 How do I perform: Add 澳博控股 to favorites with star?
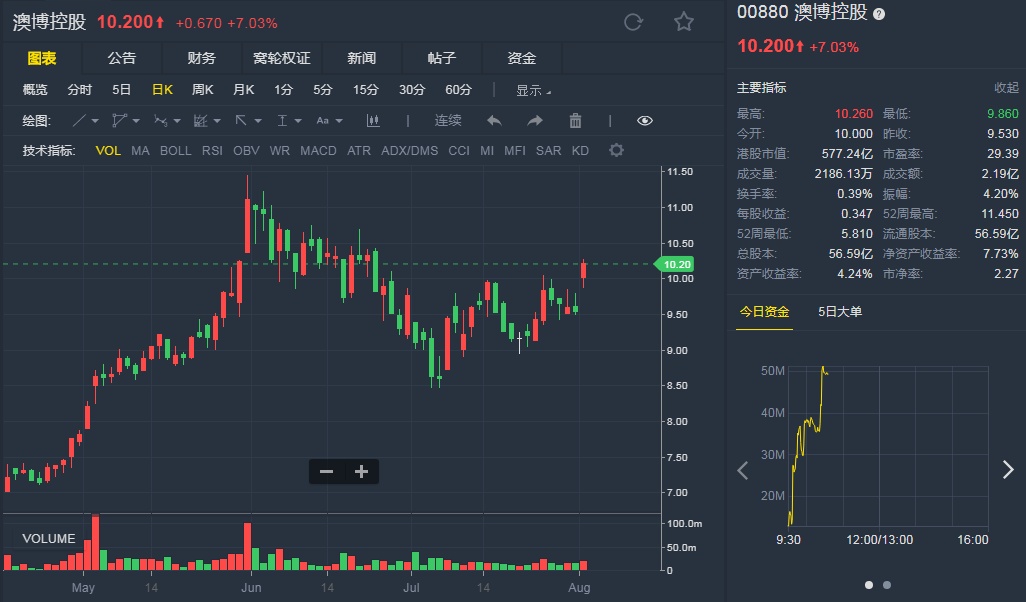pyautogui.click(x=684, y=22)
